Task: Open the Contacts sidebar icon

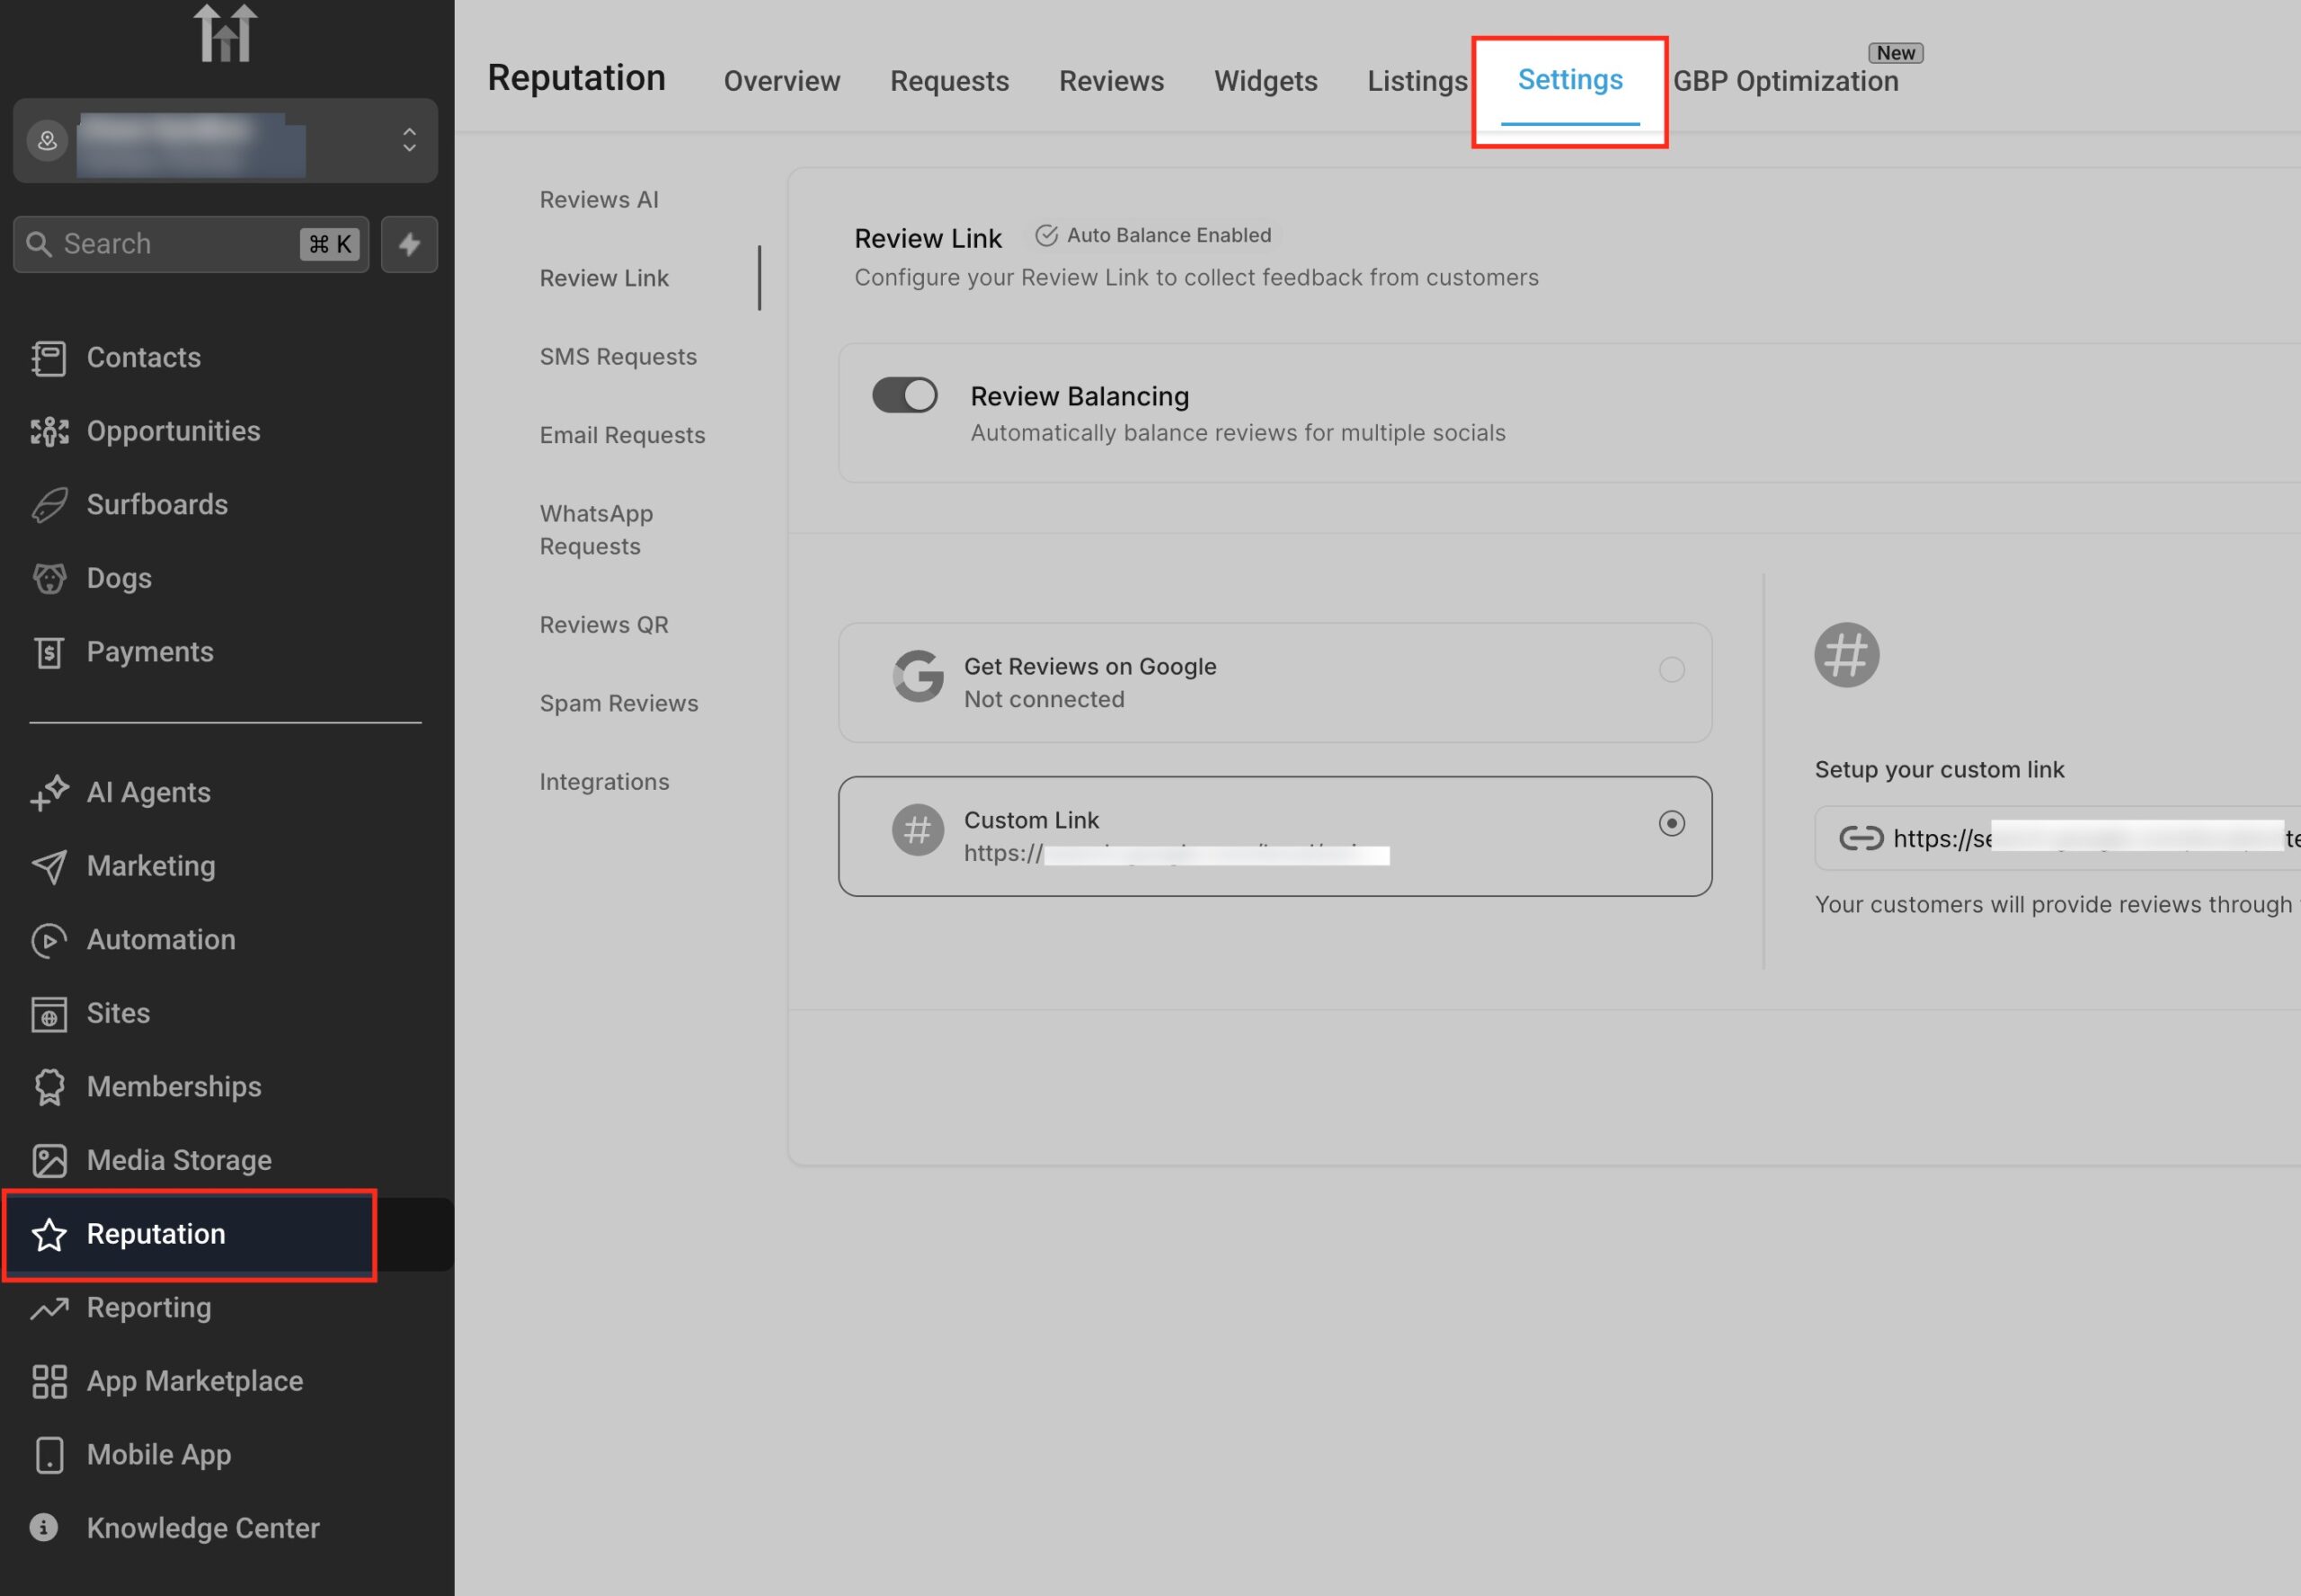Action: point(49,357)
